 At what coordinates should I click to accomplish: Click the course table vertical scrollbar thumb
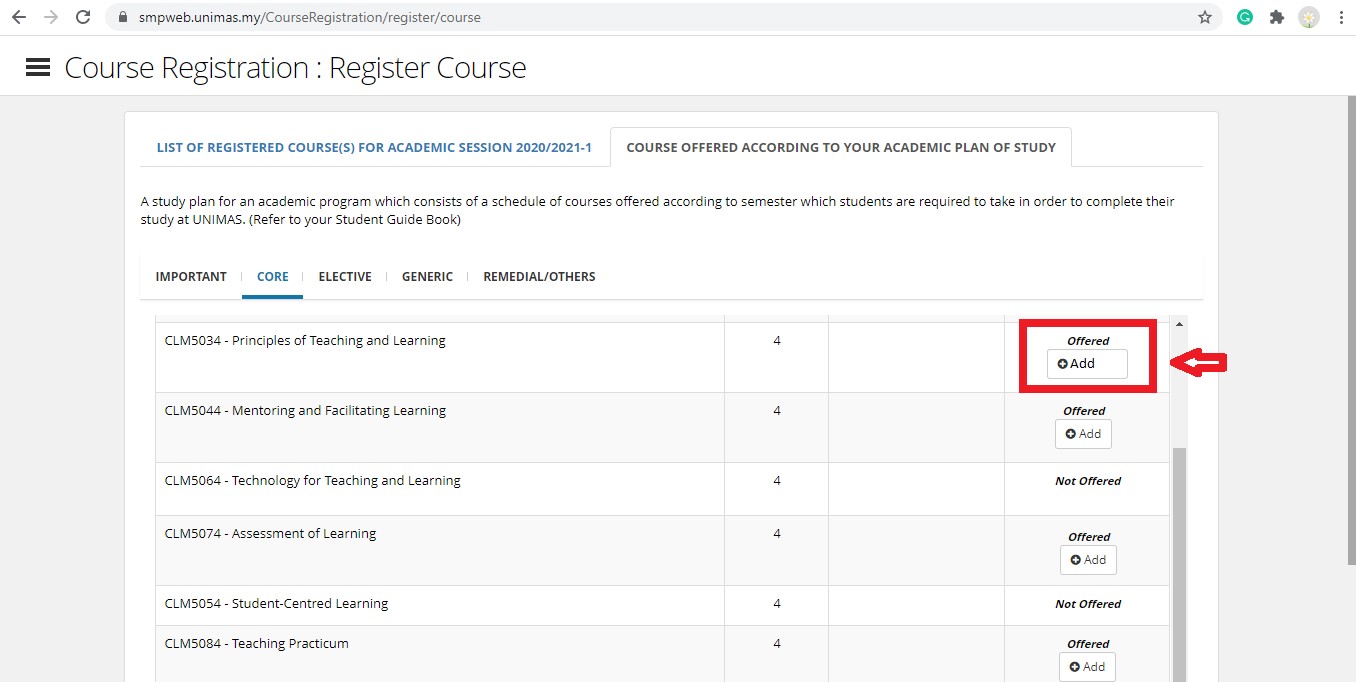click(x=1179, y=565)
